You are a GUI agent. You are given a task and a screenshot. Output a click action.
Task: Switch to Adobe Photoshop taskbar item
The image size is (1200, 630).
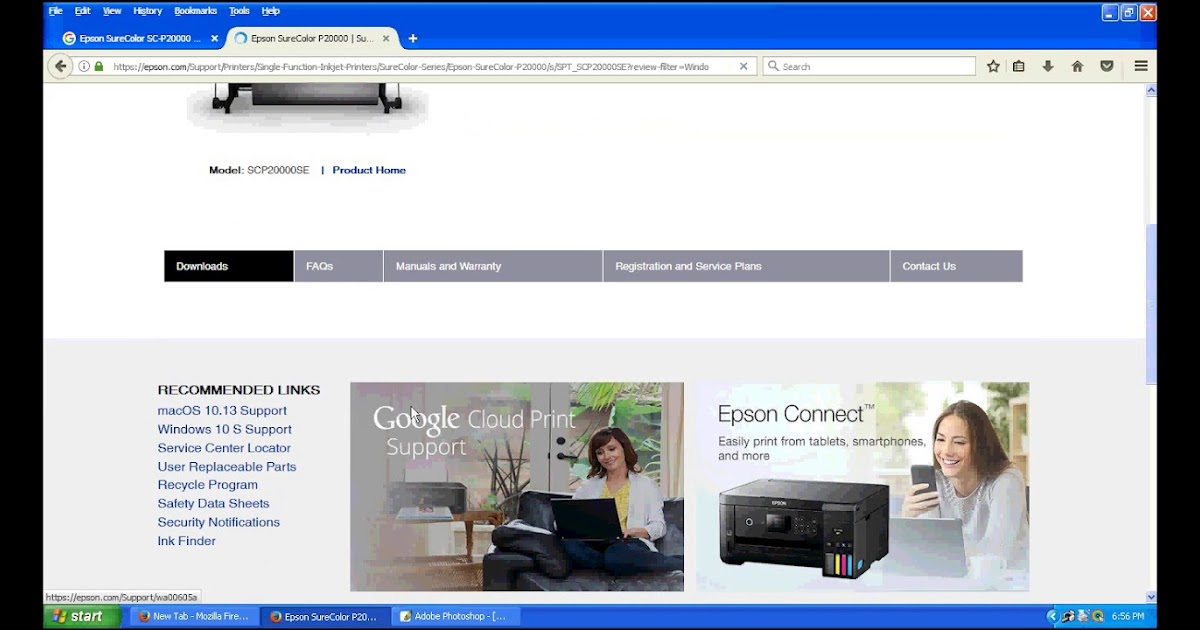454,617
